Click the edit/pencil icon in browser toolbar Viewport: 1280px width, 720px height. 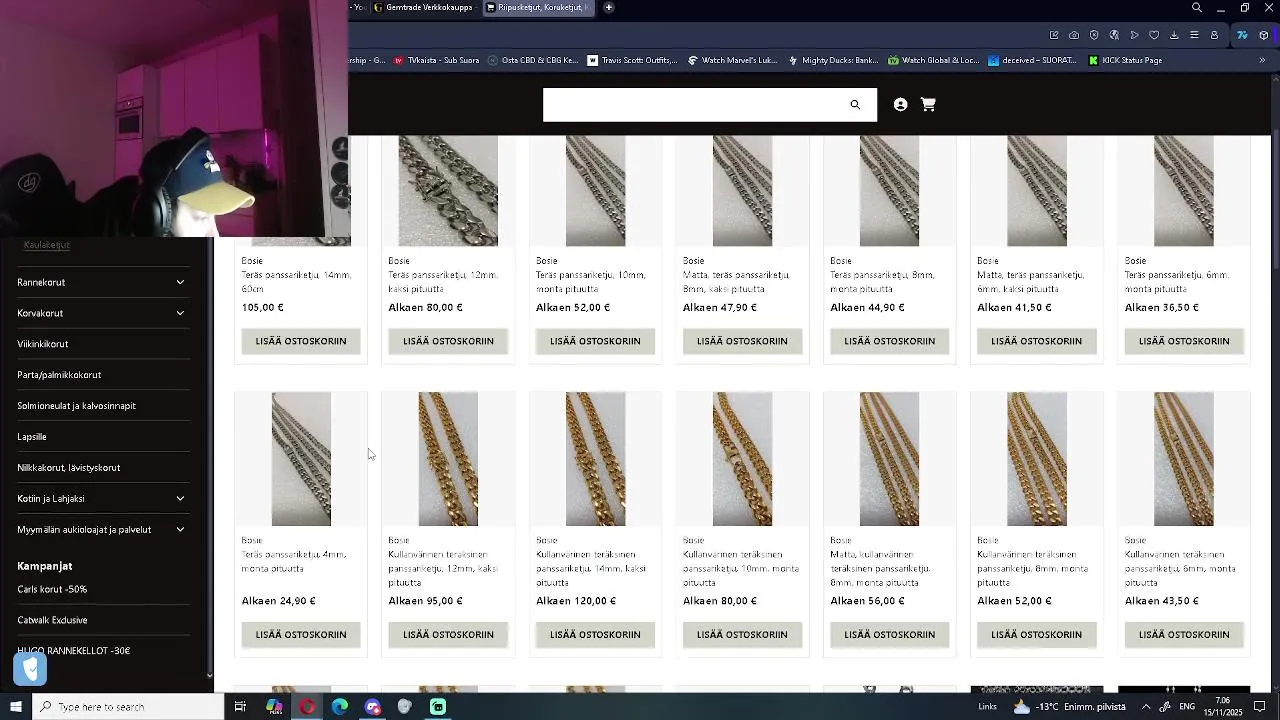(x=1054, y=35)
